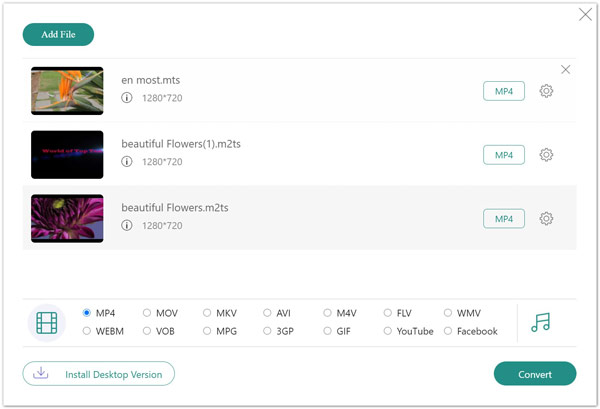Open settings gear for en most.mts
This screenshot has width=600, height=409.
click(546, 91)
